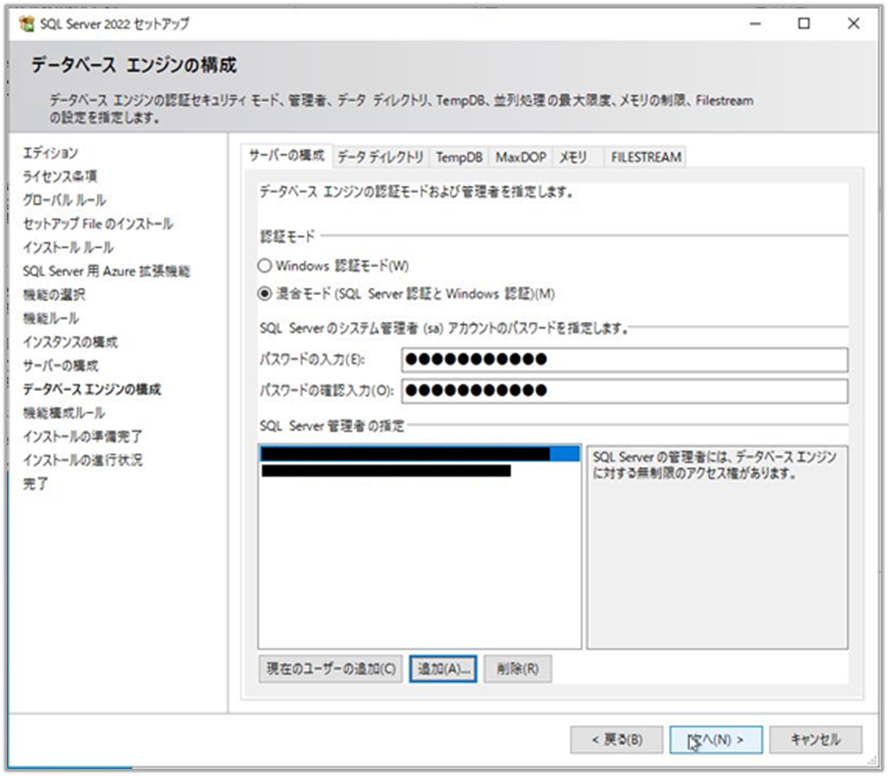The image size is (888, 776).
Task: Select the highlighted first administrator entry
Action: tap(420, 454)
